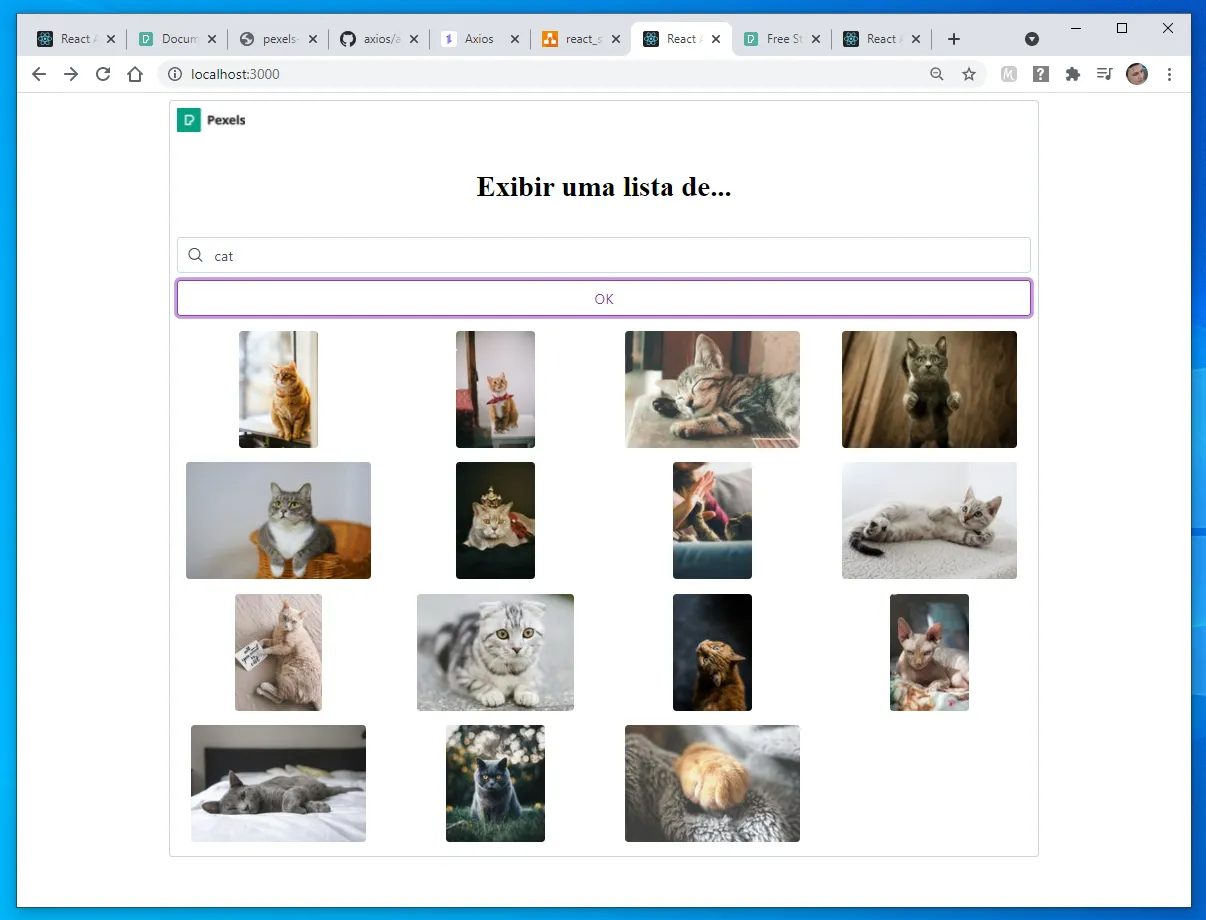Image resolution: width=1206 pixels, height=920 pixels.
Task: Close the Docum tab
Action: coord(212,39)
